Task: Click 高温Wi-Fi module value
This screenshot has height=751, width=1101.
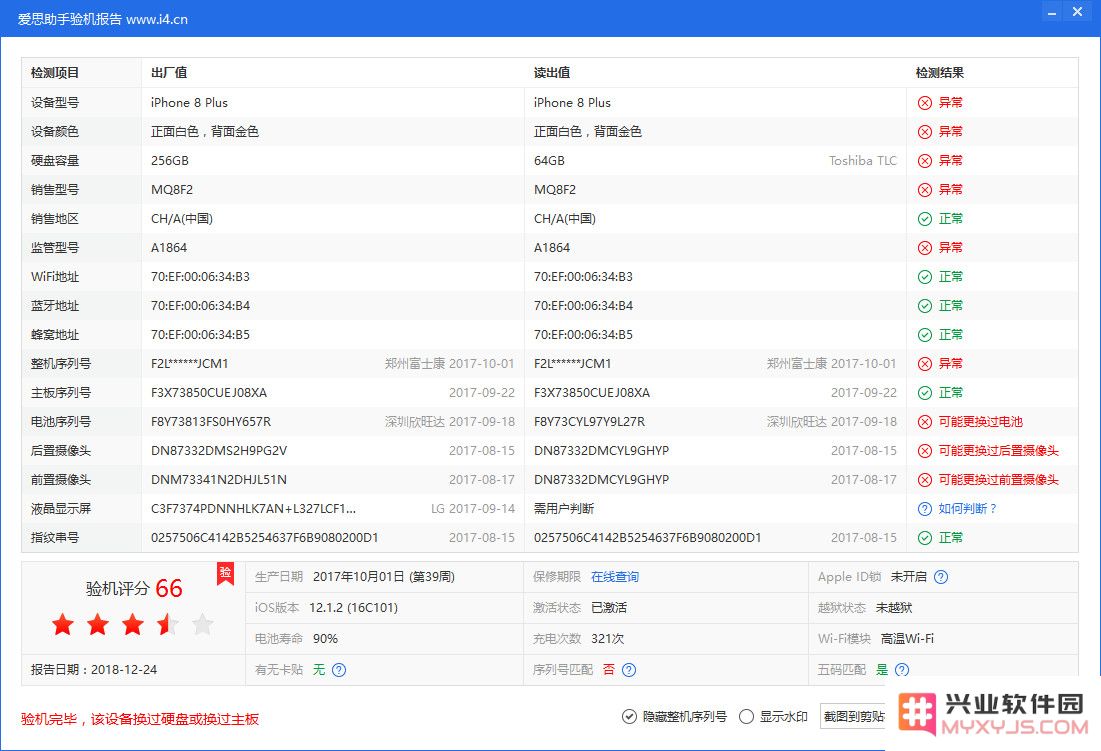Action: (907, 639)
